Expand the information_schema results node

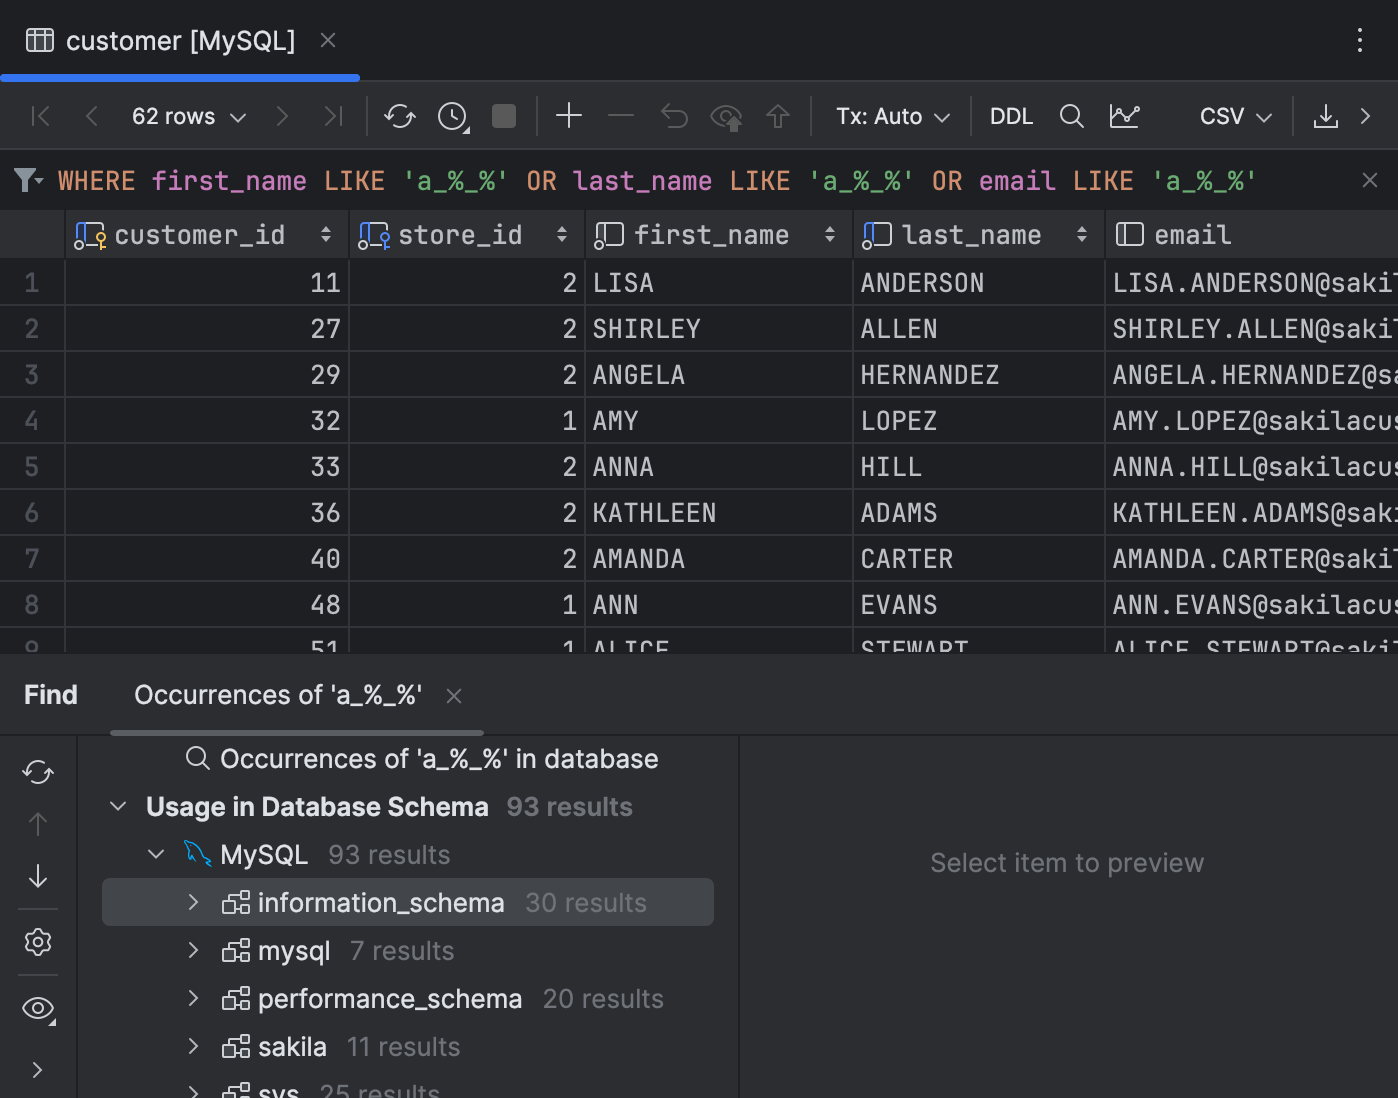pos(193,902)
